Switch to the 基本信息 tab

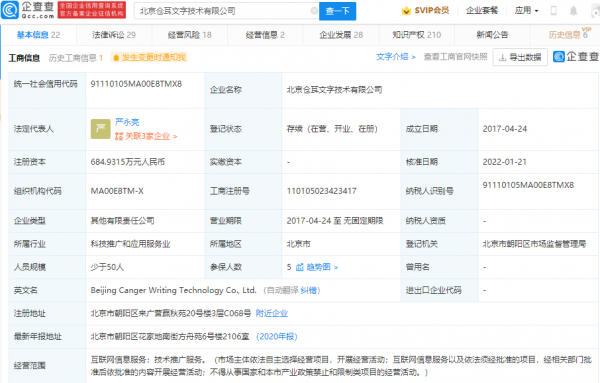38,35
